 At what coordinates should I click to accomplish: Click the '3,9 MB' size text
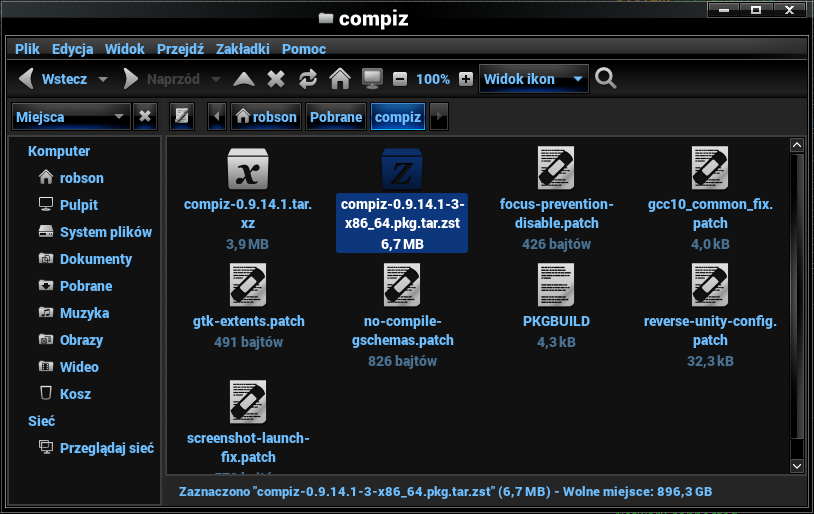247,244
